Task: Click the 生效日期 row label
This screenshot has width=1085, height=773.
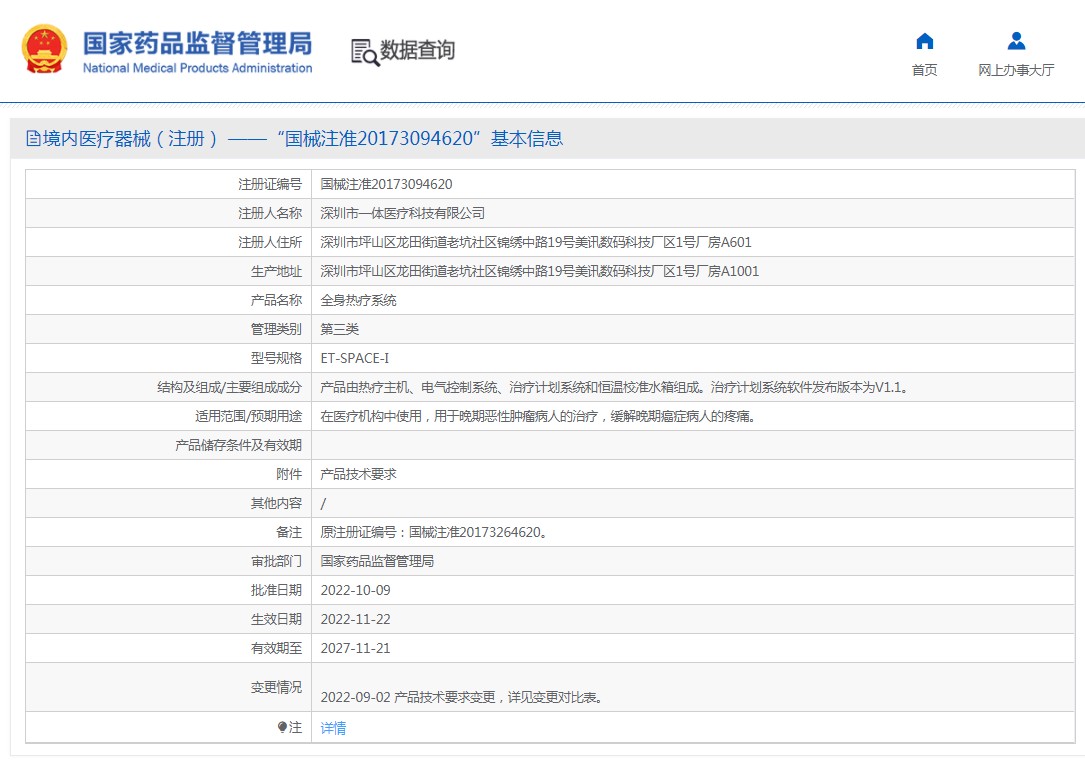Action: point(276,619)
